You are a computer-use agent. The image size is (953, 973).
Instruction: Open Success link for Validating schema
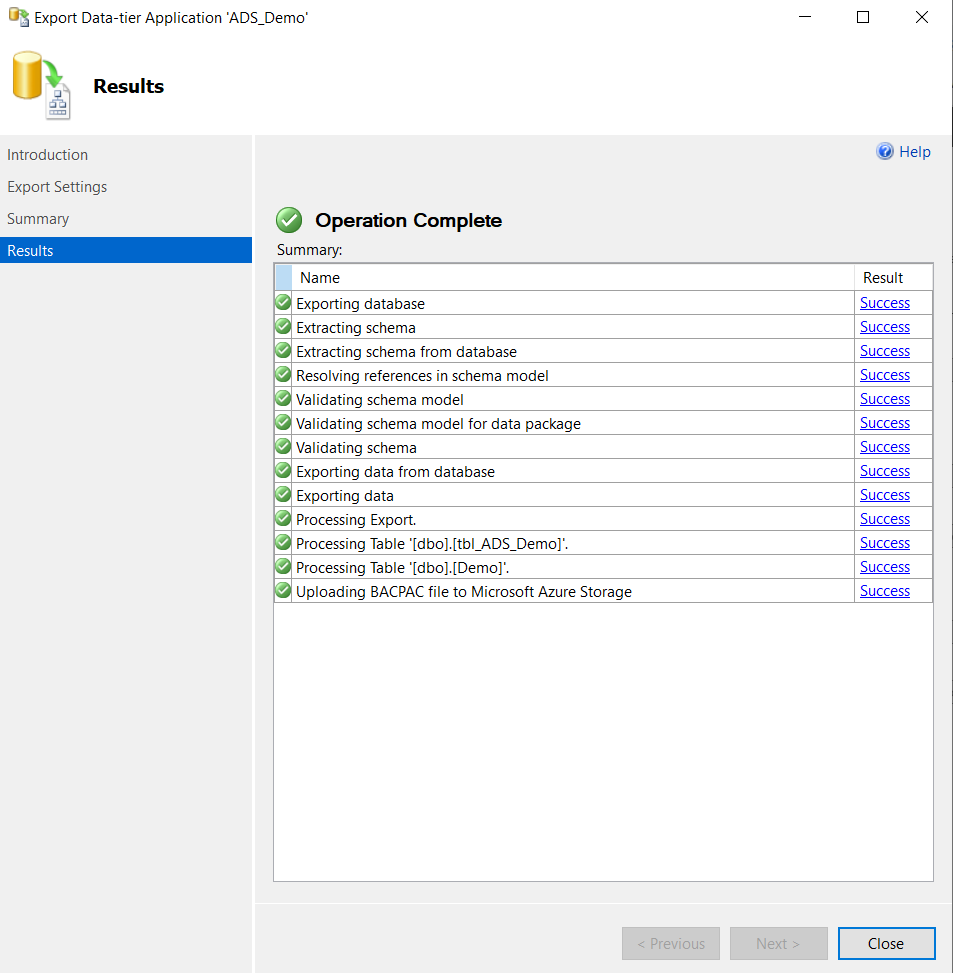pyautogui.click(x=885, y=447)
